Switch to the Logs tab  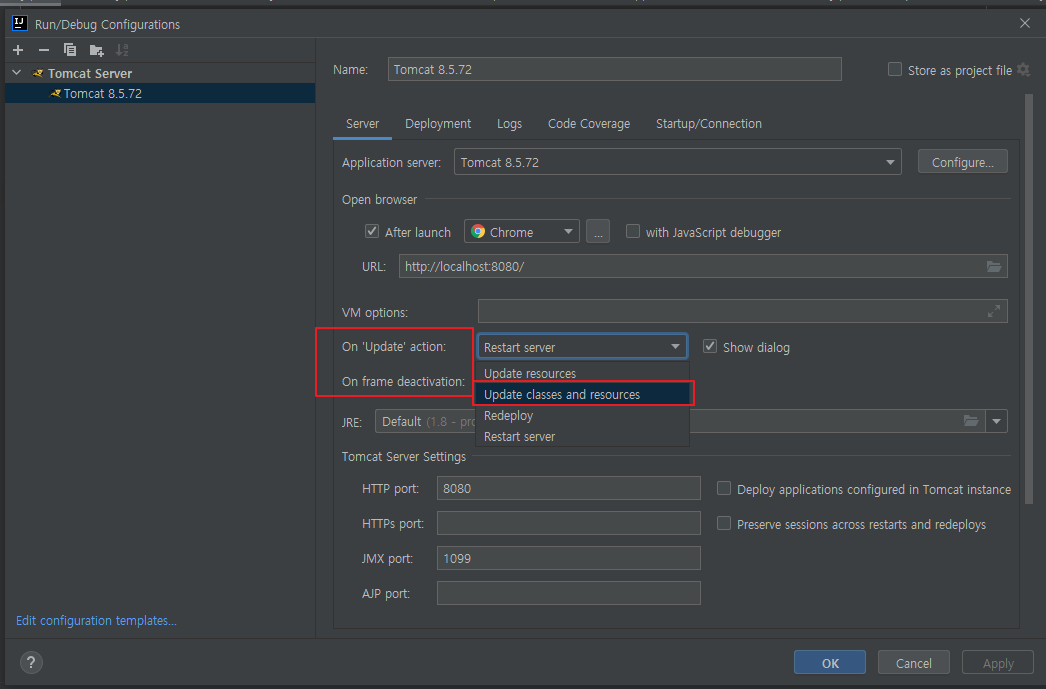[x=510, y=123]
